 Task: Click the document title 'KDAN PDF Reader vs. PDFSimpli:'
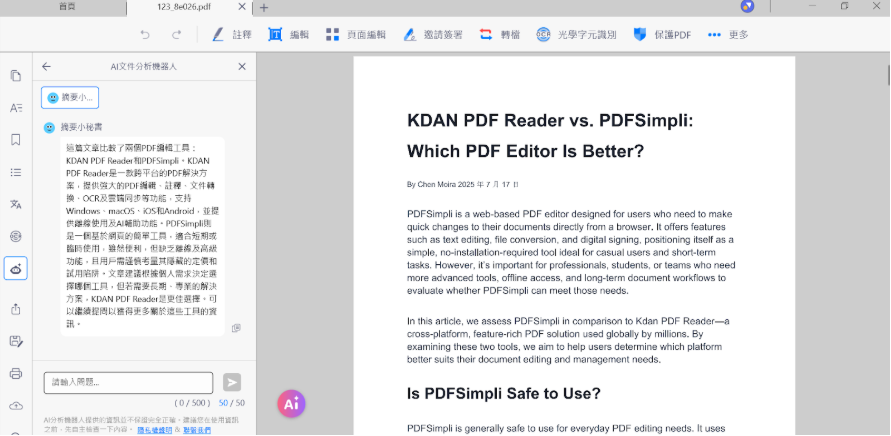point(550,121)
